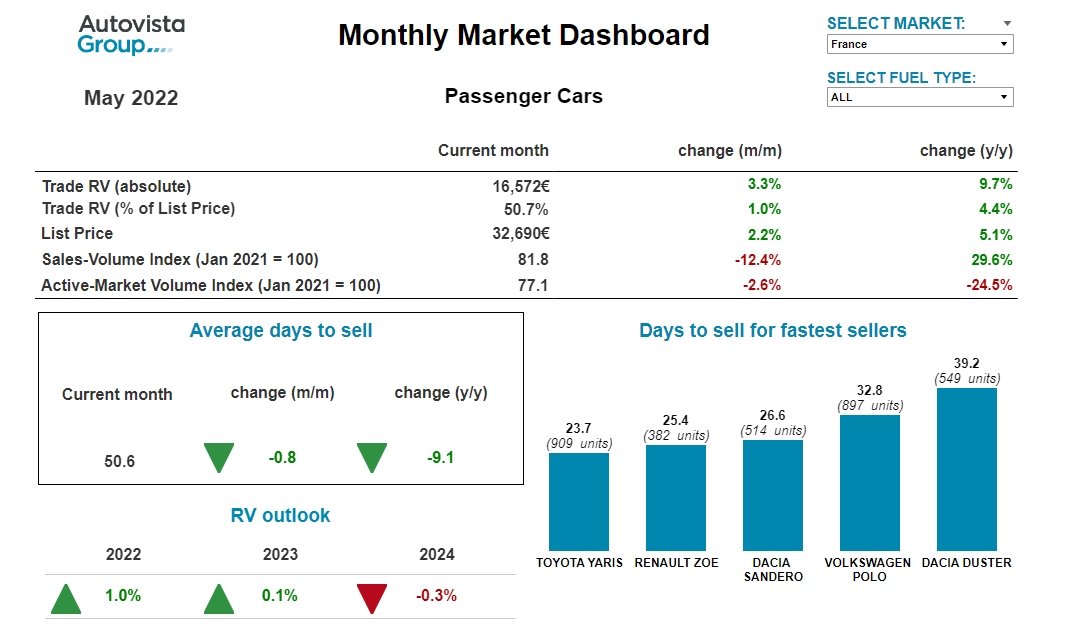
Task: Click the Days to sell for fastest sellers heading
Action: click(773, 330)
